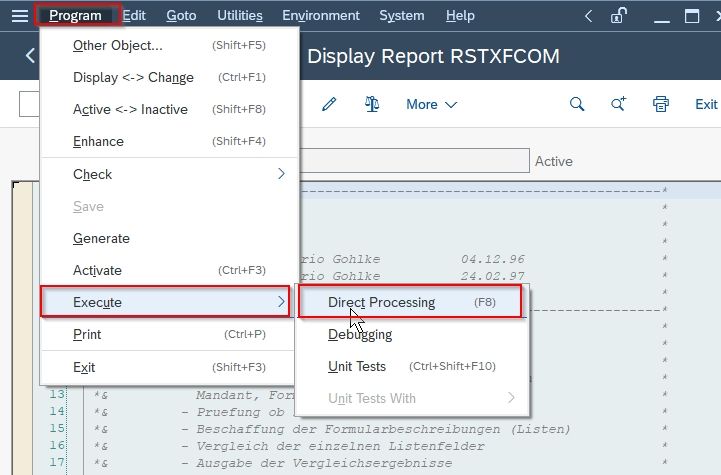Open the Utilities menu
721x475 pixels.
point(240,16)
